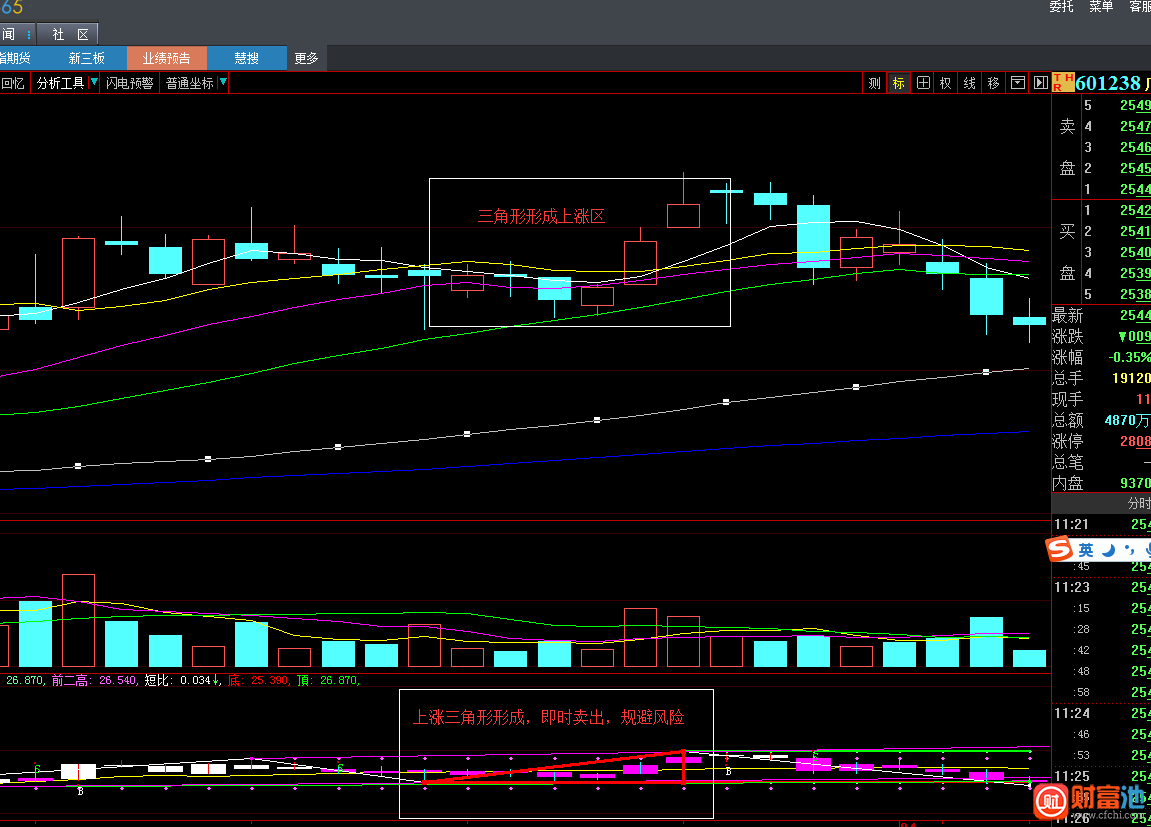Viewport: 1151px width, 827px height.
Task: Expand the 普通坐标 dropdown arrow
Action: (223, 82)
